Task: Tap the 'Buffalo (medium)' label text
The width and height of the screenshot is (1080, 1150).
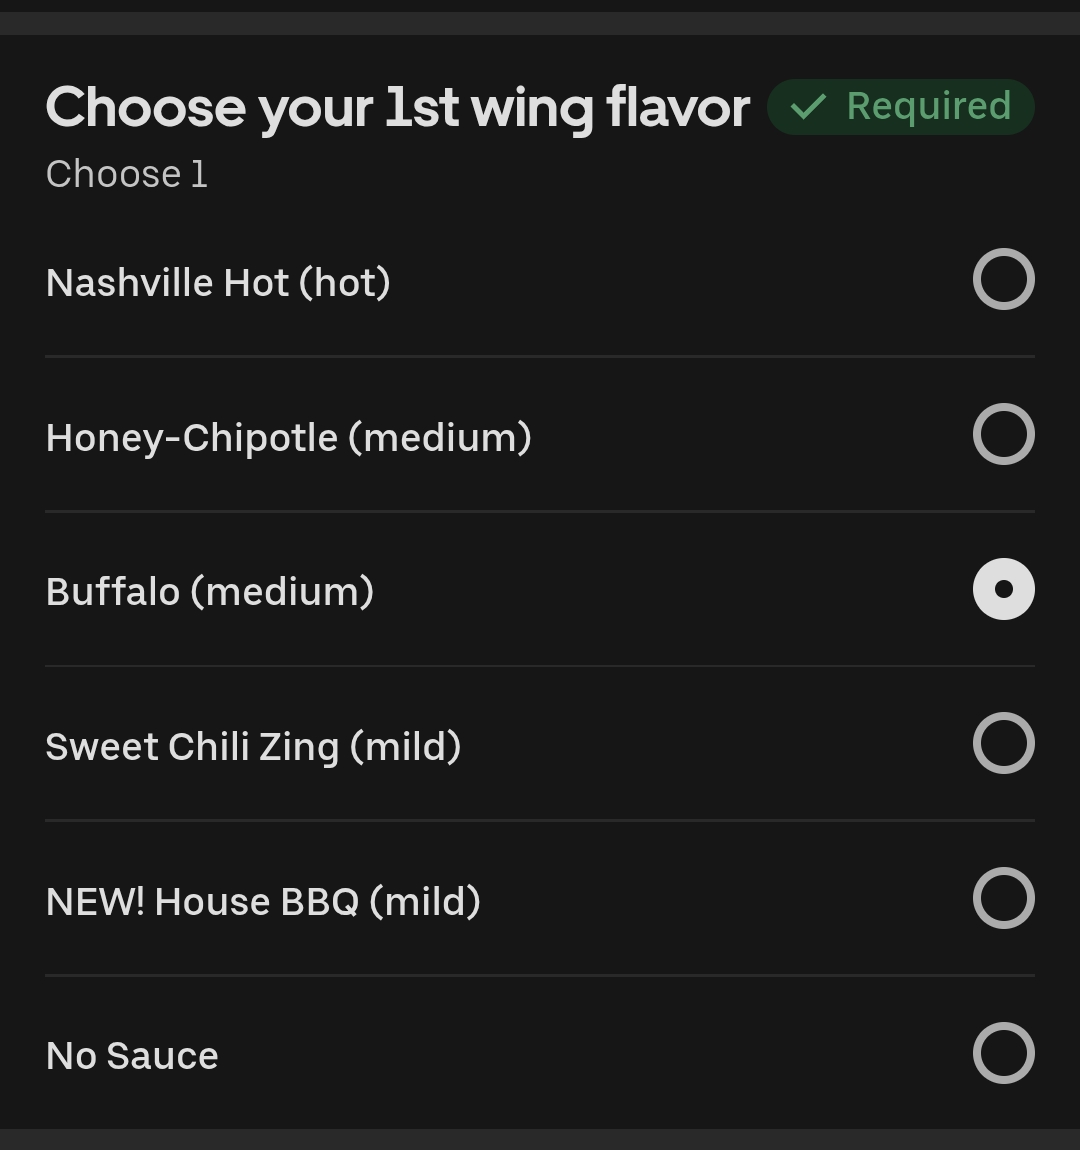Action: (x=210, y=592)
